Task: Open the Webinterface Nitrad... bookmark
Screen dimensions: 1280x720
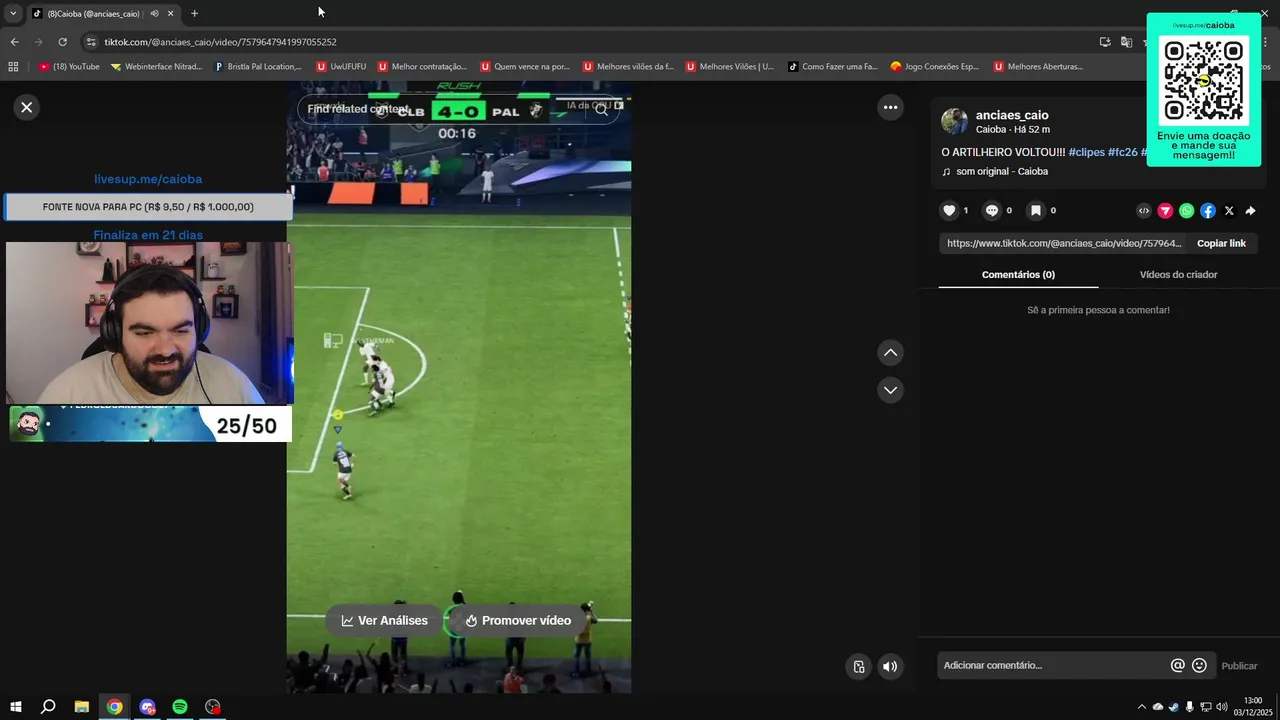Action: (156, 66)
